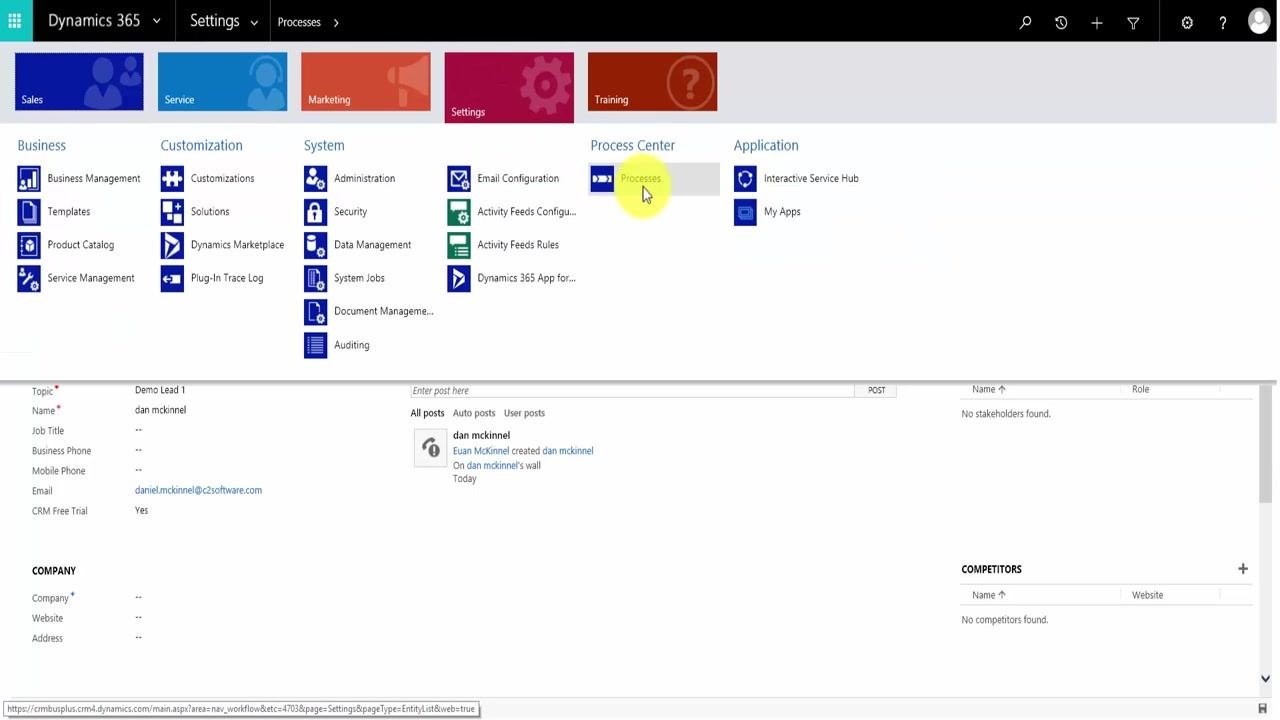Image resolution: width=1280 pixels, height=720 pixels.
Task: Open the Solutions link
Action: coord(210,211)
